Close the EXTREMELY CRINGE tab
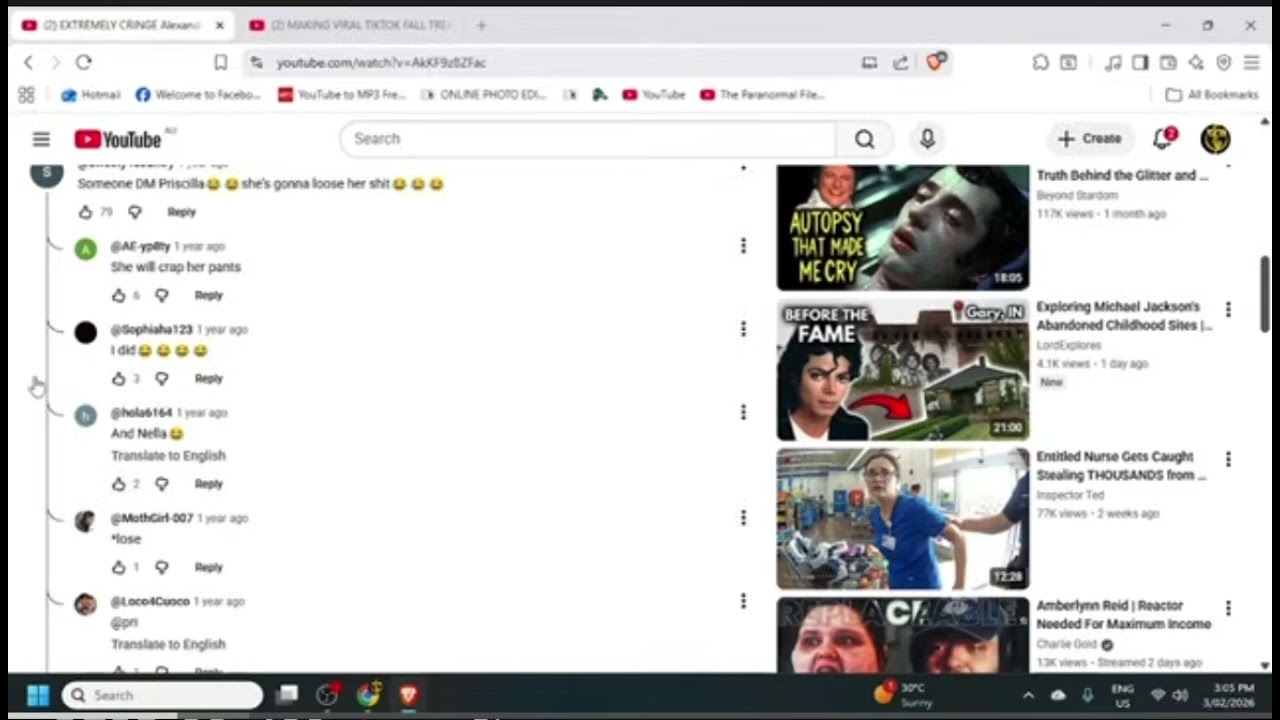Image resolution: width=1280 pixels, height=720 pixels. point(220,25)
